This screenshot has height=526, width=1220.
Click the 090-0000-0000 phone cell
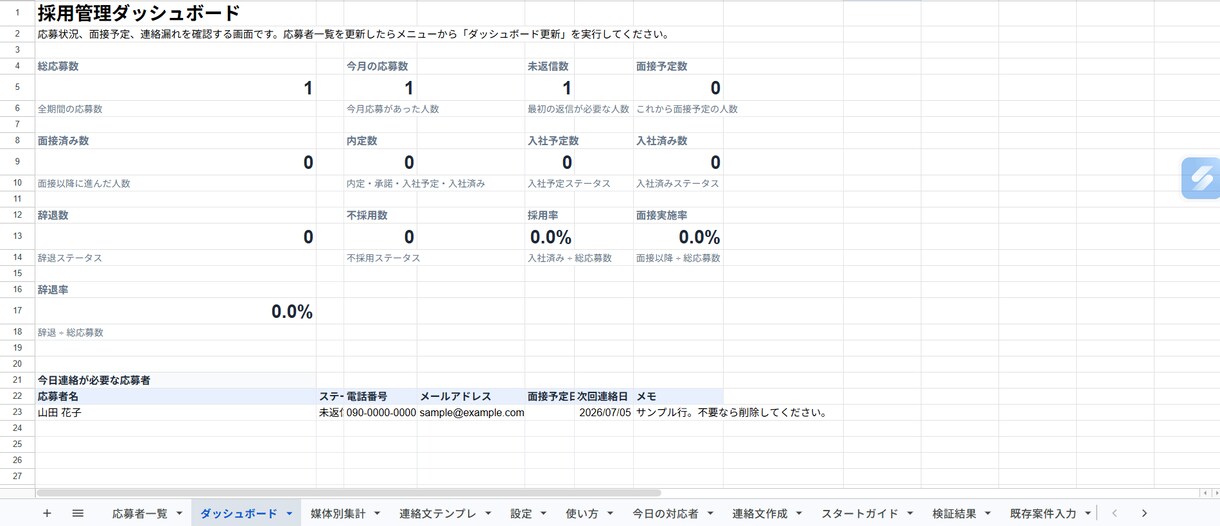click(x=380, y=412)
